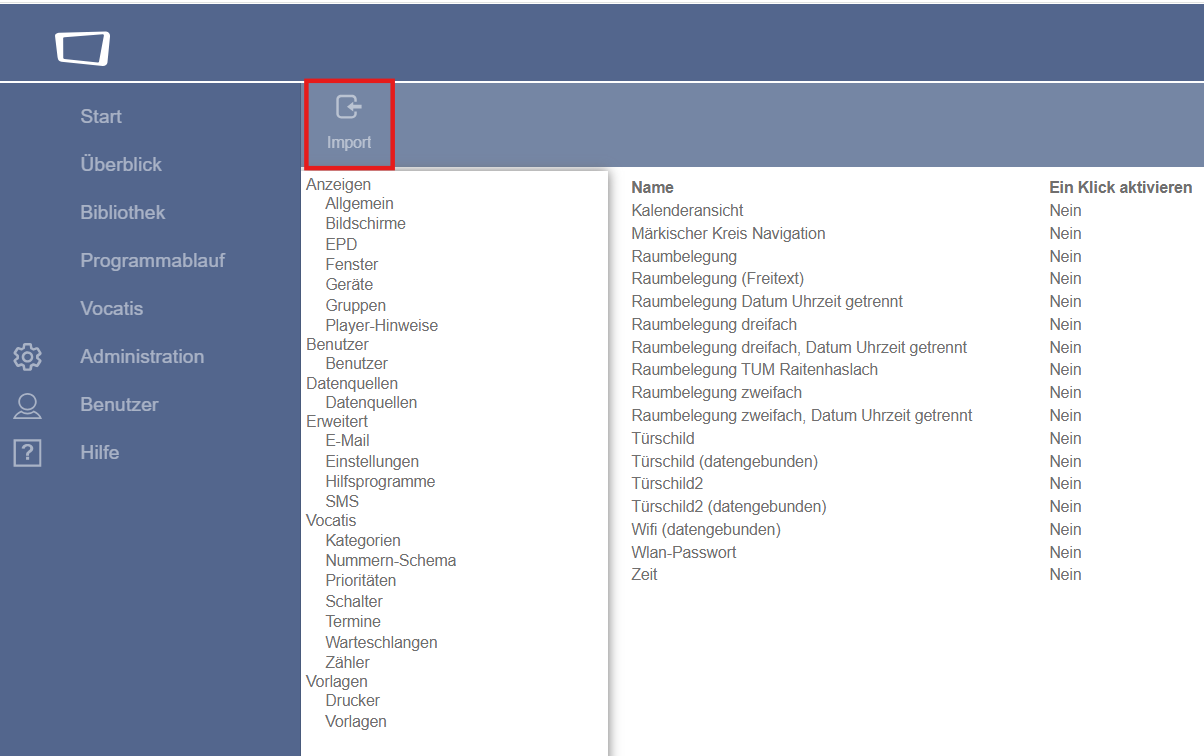
Task: Select Hilfsprogramme in the tree
Action: click(x=380, y=481)
